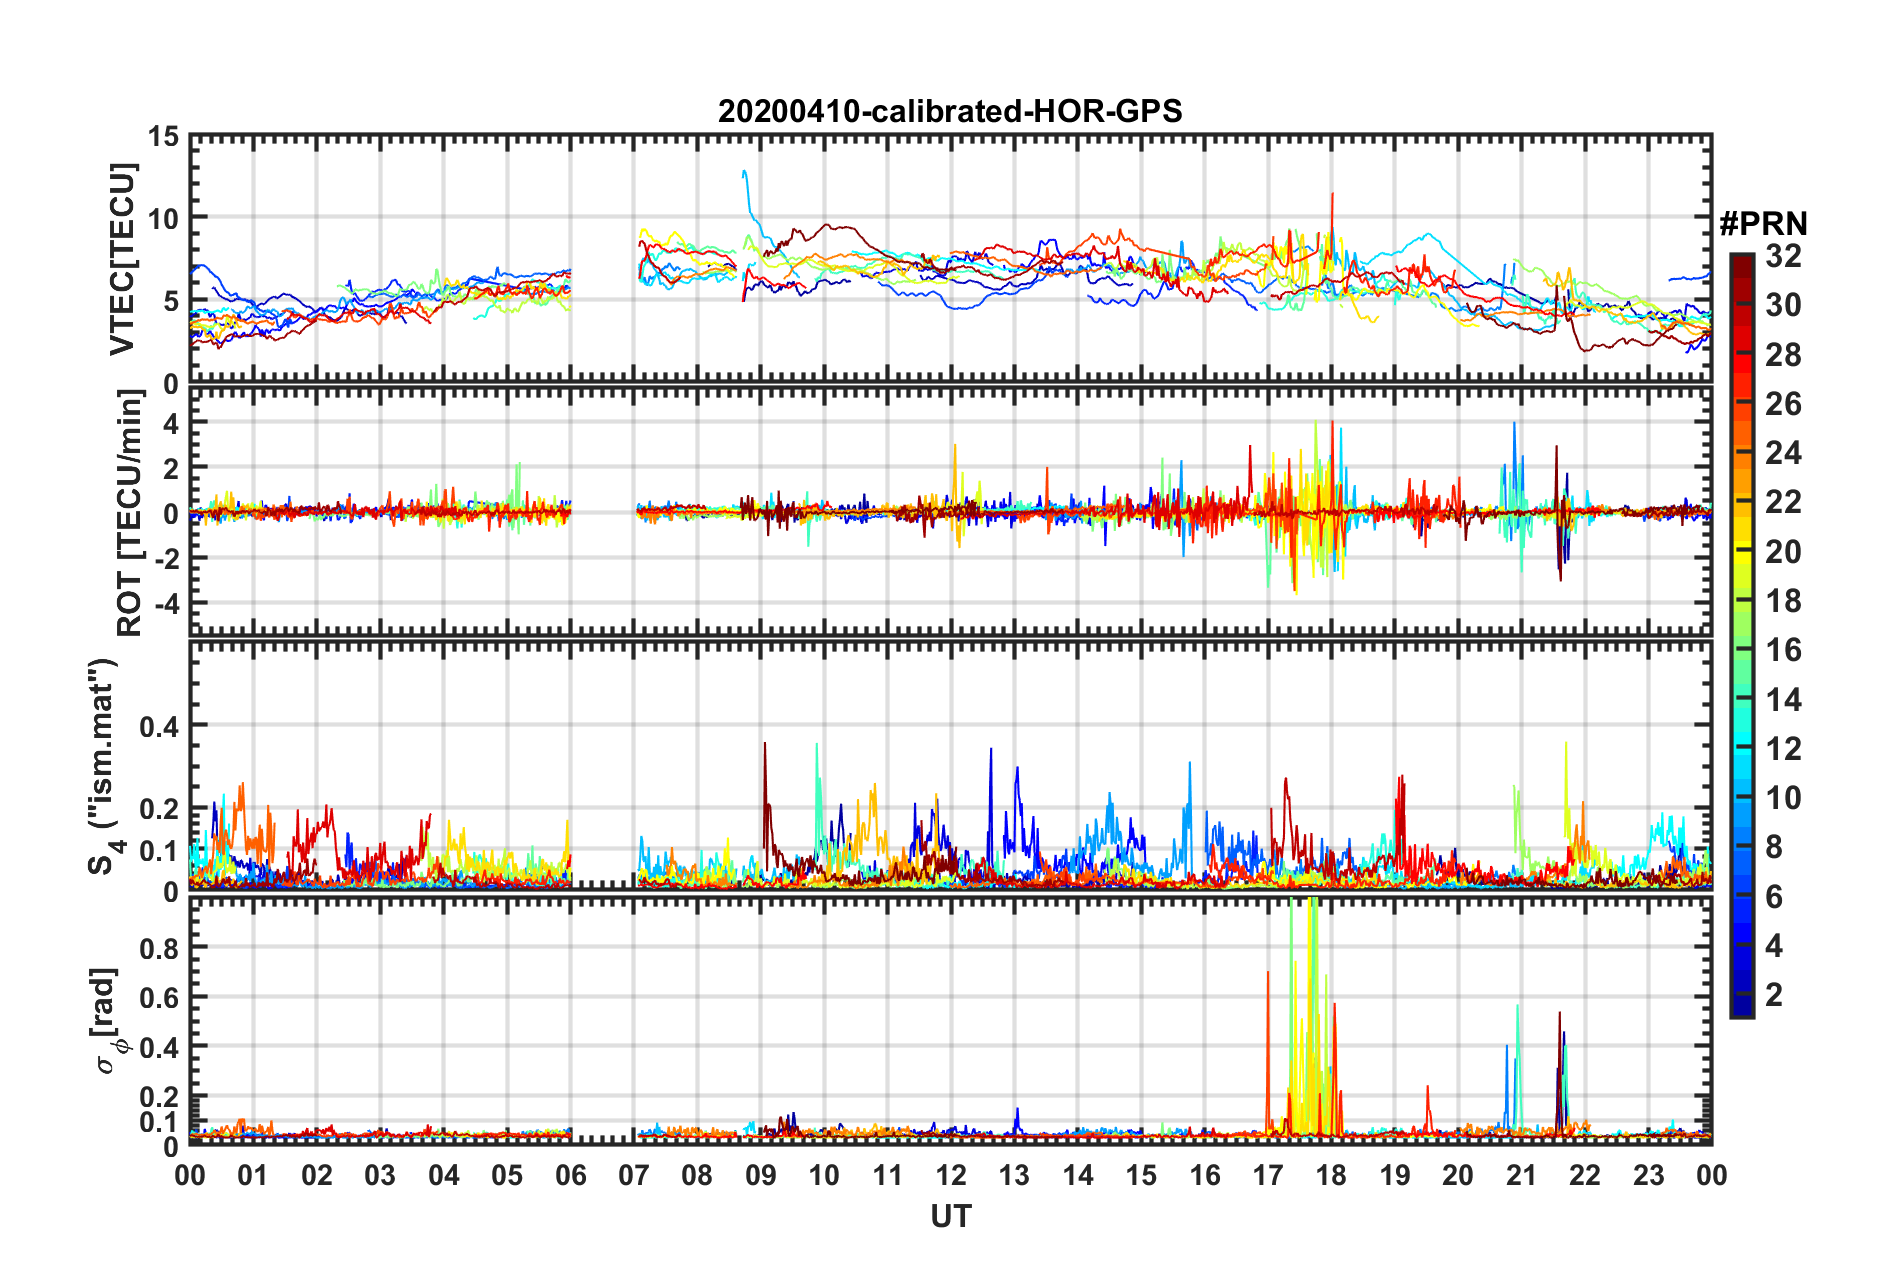Viewport: 1902px width, 1272px height.
Task: Select colorbar tick label 32
Action: tap(1783, 256)
